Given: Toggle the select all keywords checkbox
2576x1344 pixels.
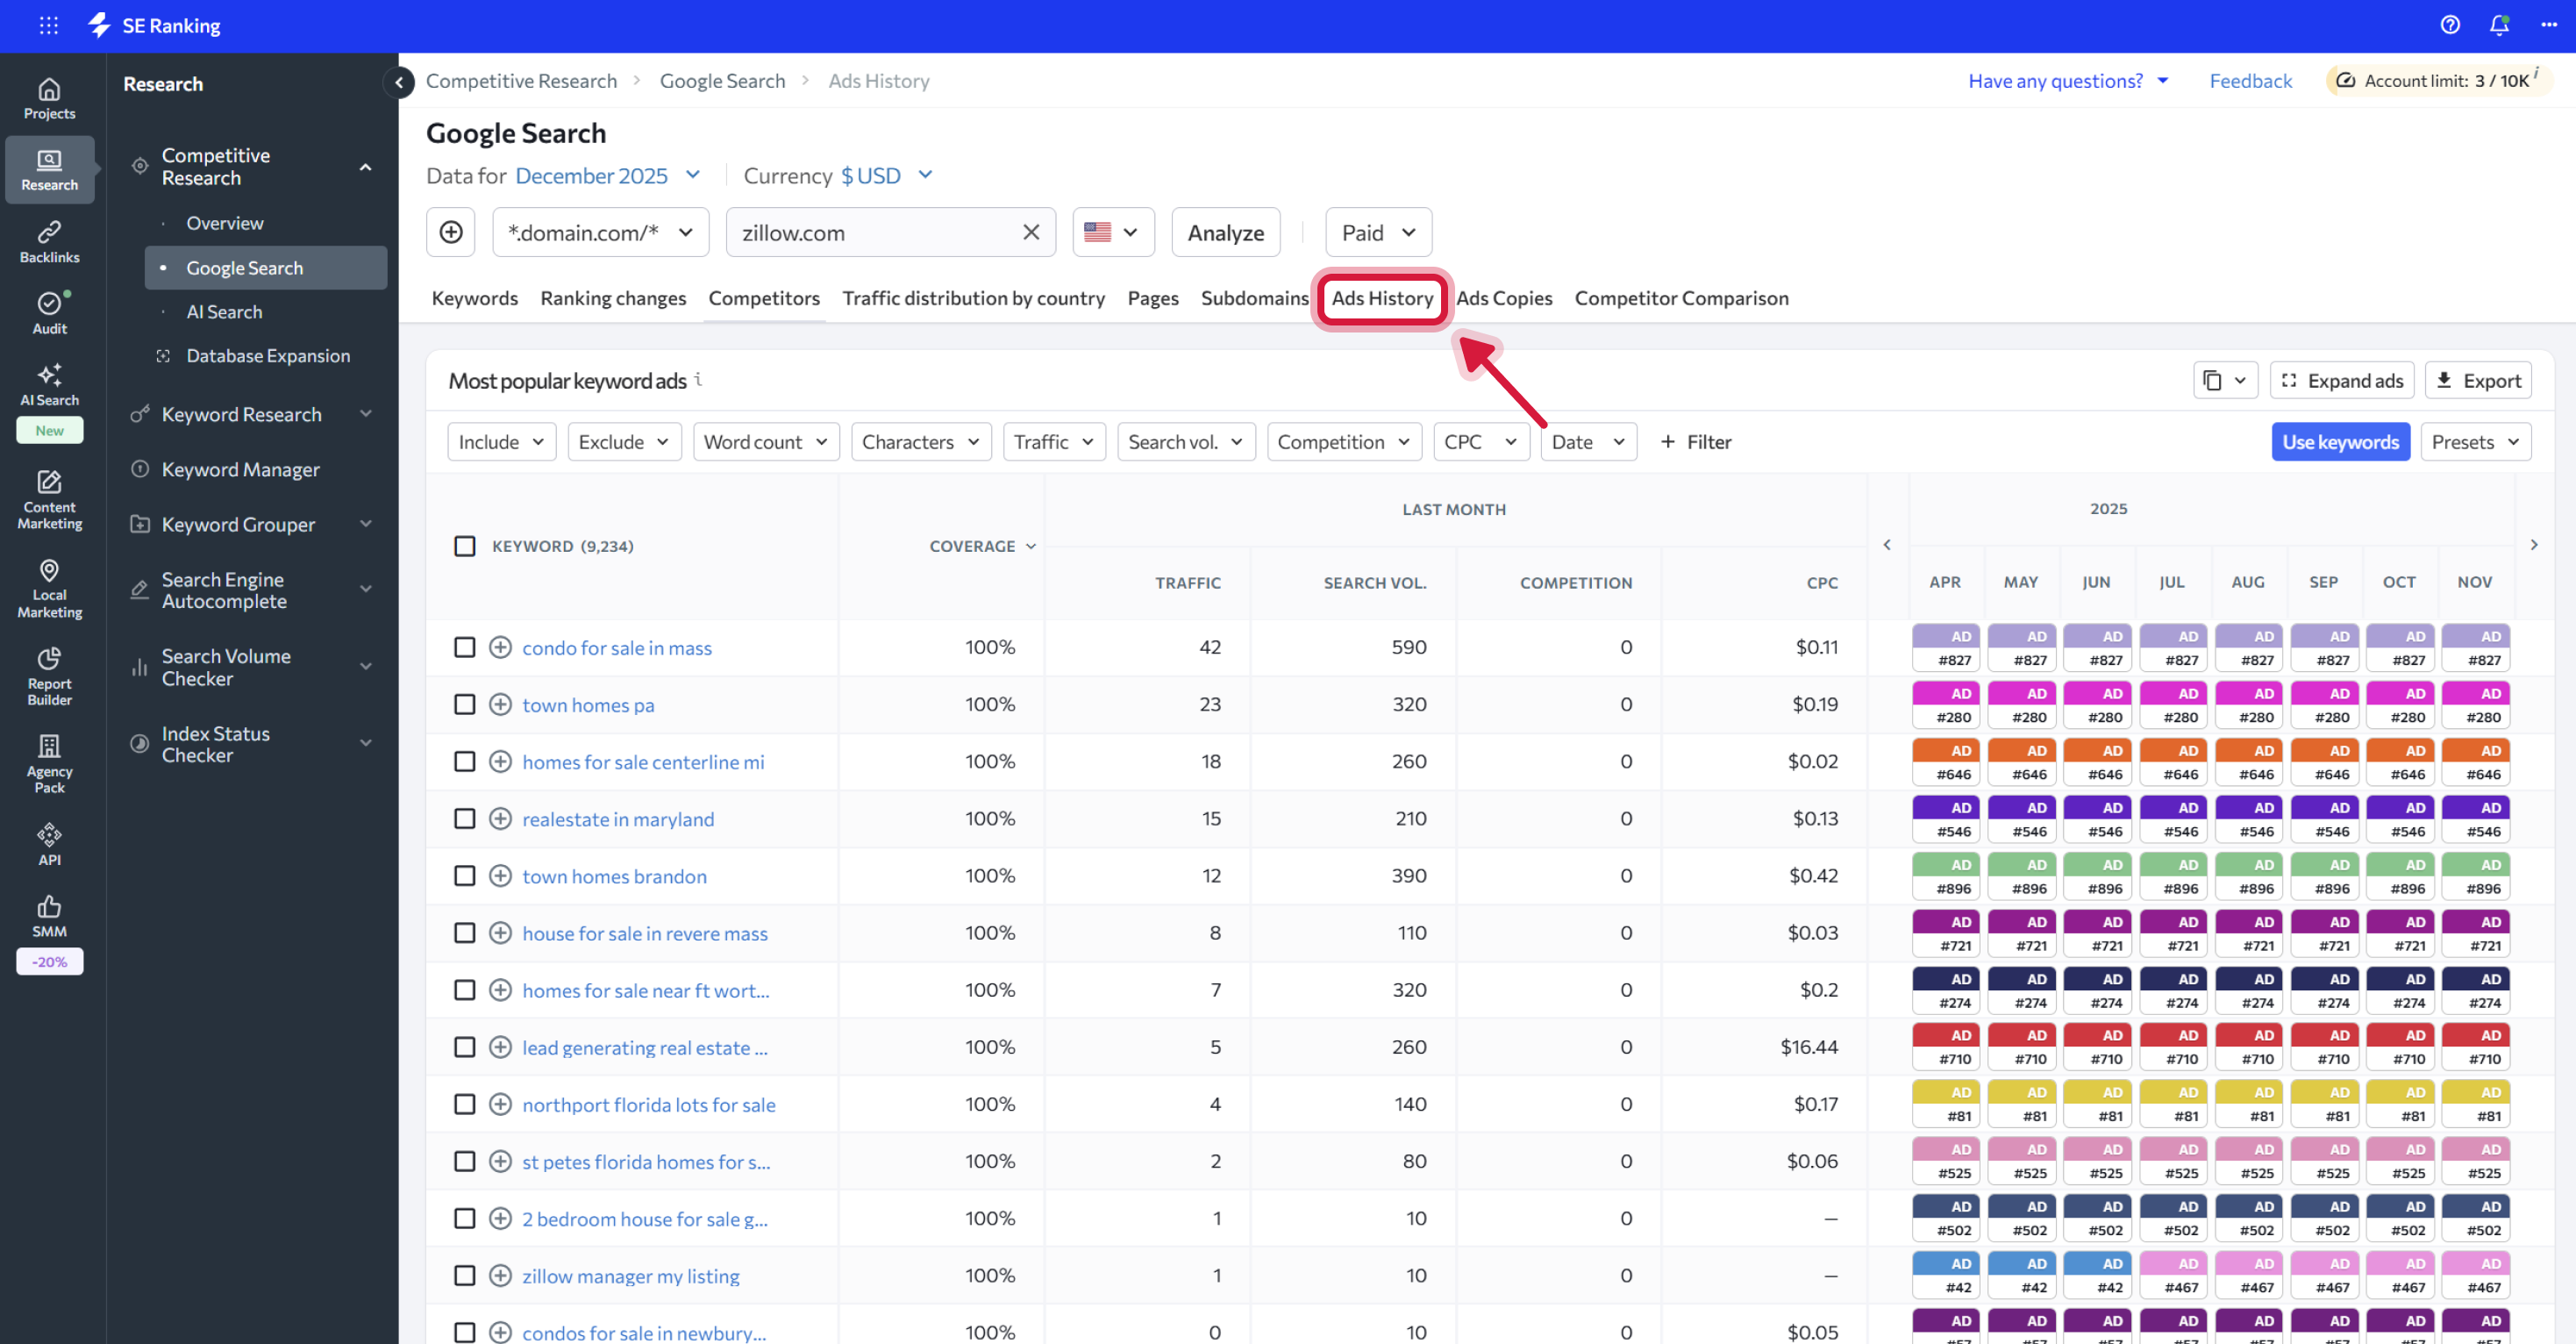Looking at the screenshot, I should click(464, 546).
